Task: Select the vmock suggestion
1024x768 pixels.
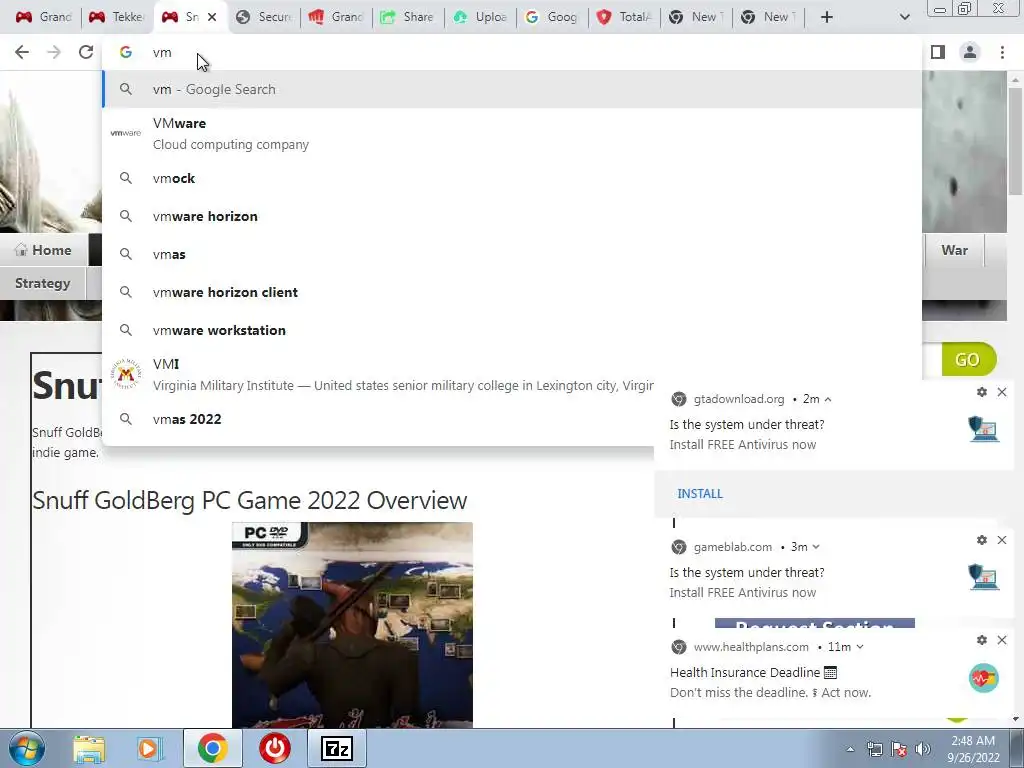Action: 512,178
